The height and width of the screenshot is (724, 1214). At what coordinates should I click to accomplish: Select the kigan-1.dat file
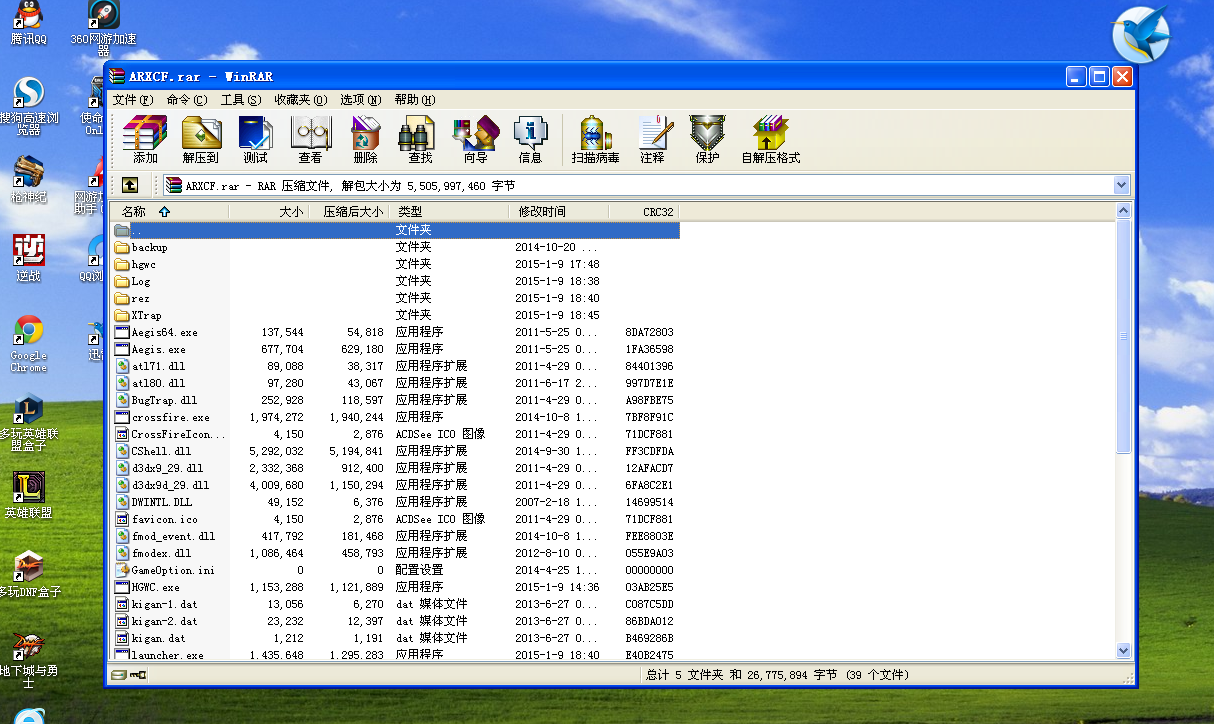pos(395,604)
